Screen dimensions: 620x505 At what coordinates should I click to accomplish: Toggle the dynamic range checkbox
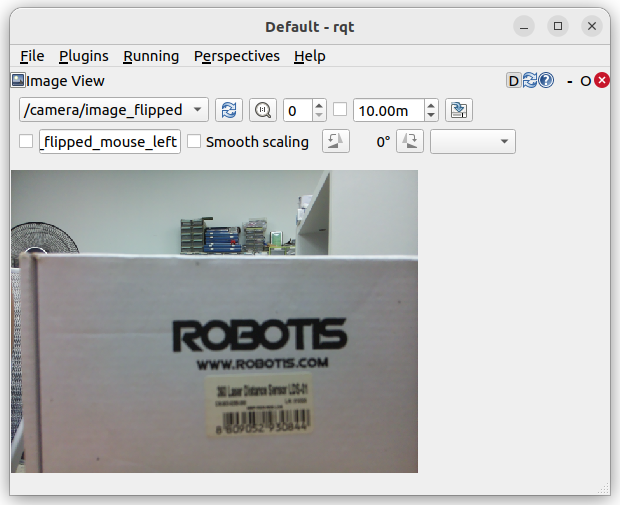(x=340, y=110)
